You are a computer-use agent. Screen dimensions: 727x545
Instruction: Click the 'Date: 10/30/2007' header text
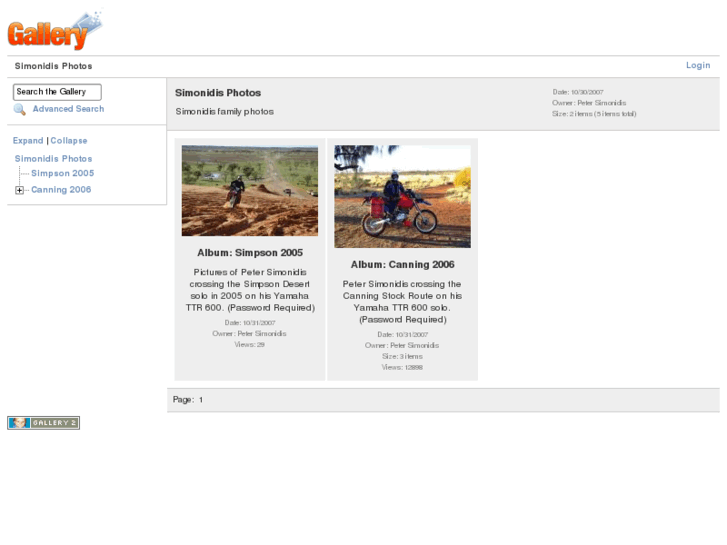click(578, 92)
